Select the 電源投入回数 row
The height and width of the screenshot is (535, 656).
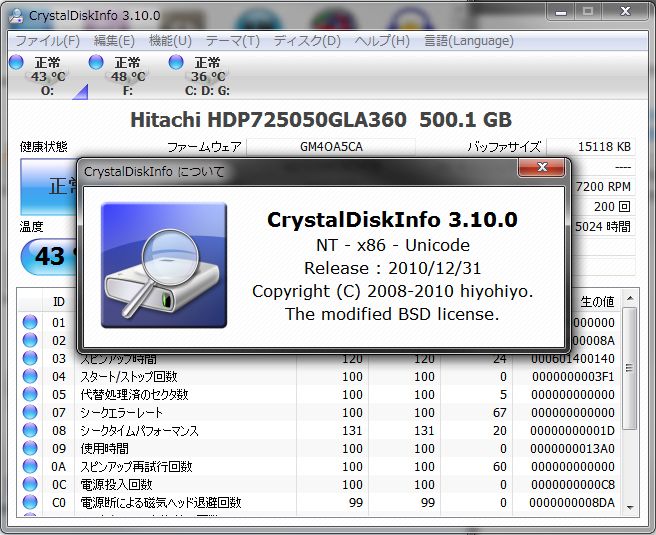[319, 484]
